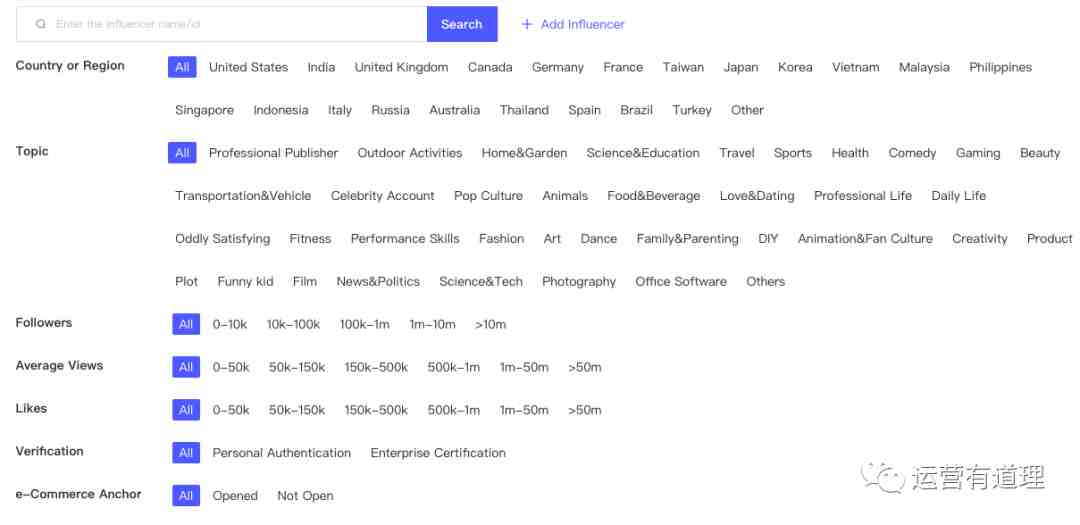Select Home&Garden topic
Image resolution: width=1080 pixels, height=525 pixels.
[x=524, y=153]
